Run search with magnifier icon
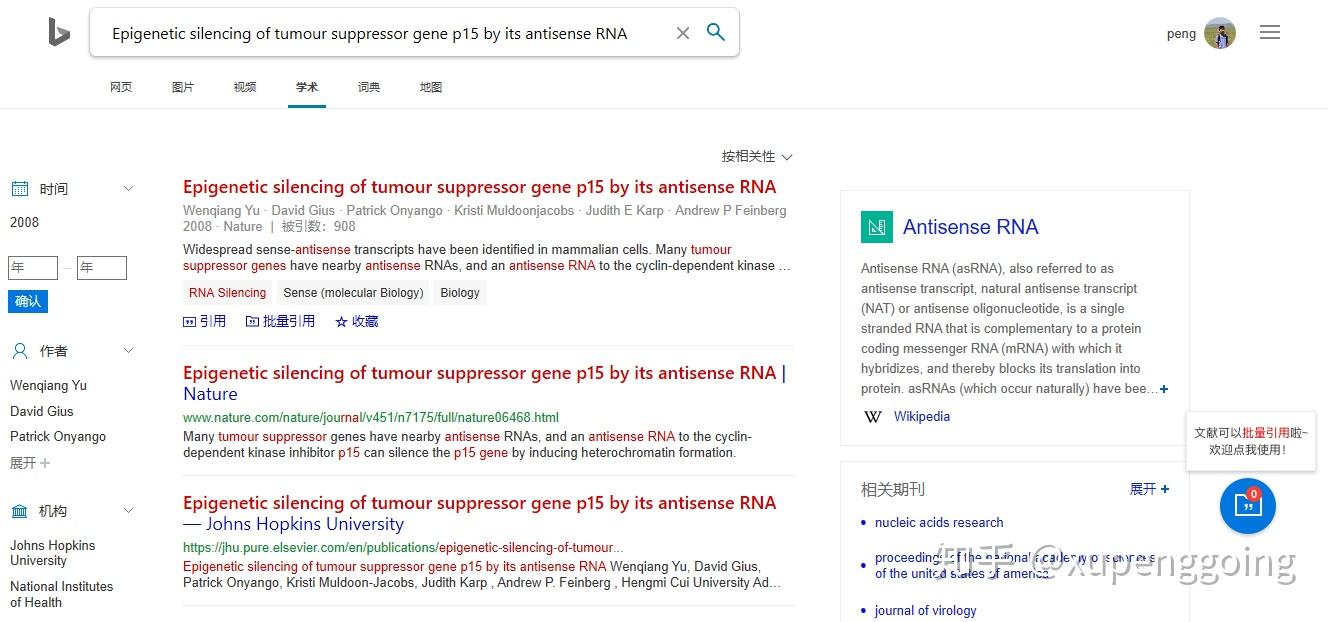1328x622 pixels. (x=716, y=32)
